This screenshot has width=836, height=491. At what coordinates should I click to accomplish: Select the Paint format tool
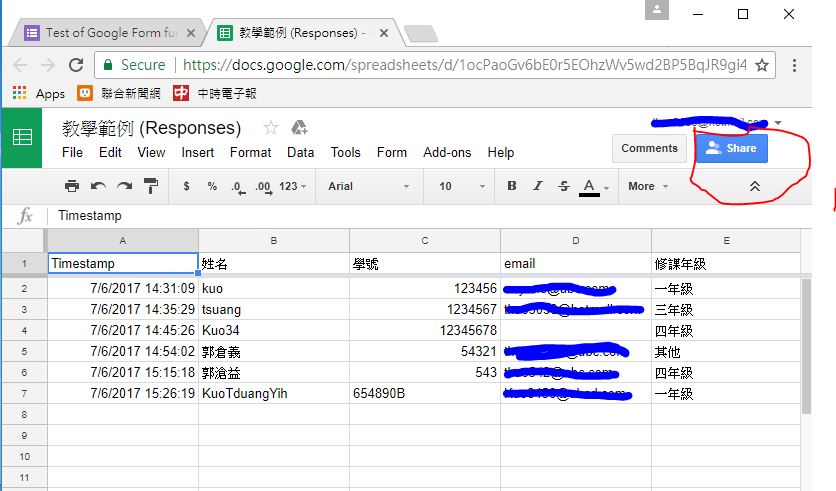coord(151,186)
